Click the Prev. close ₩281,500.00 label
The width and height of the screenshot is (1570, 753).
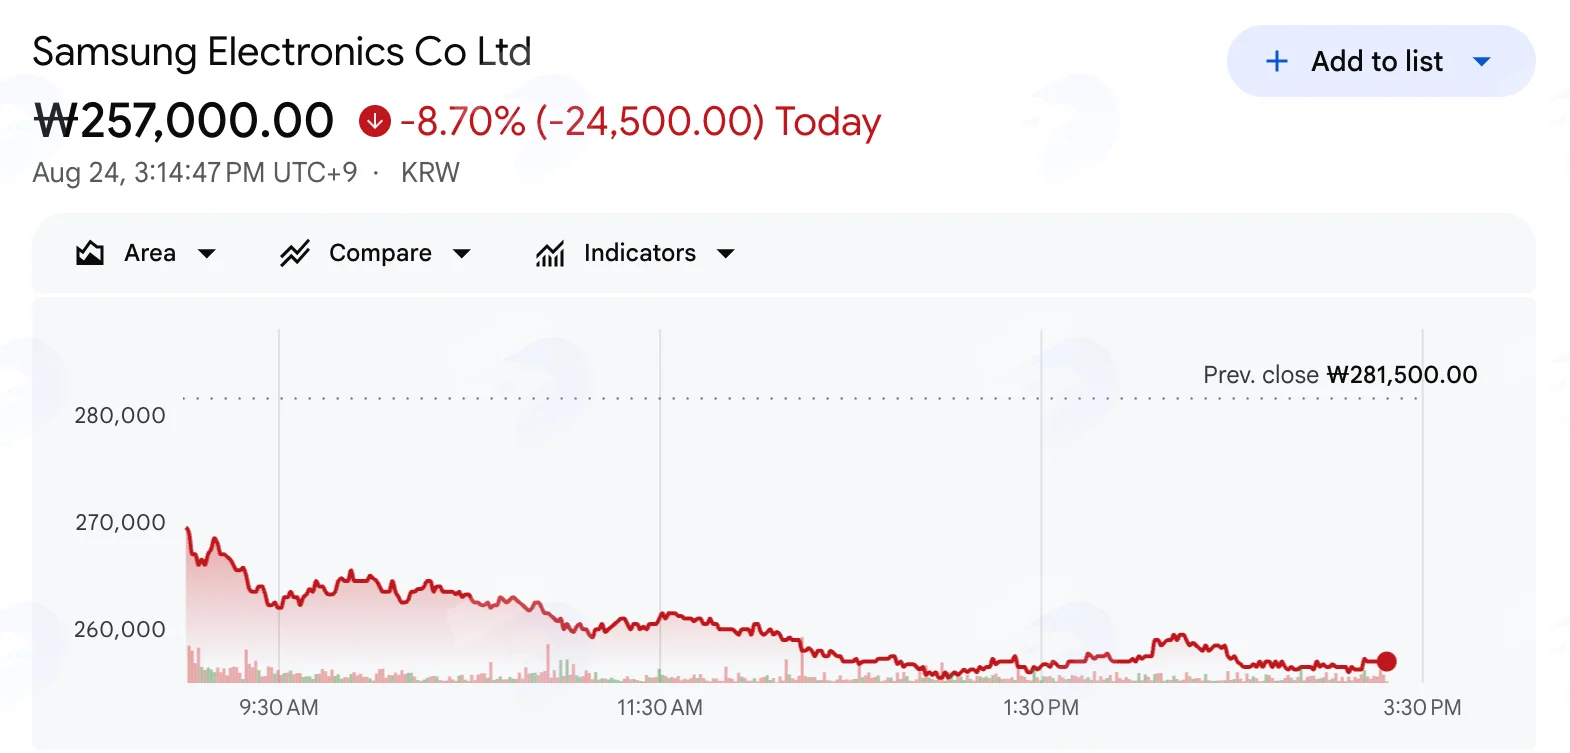1340,375
